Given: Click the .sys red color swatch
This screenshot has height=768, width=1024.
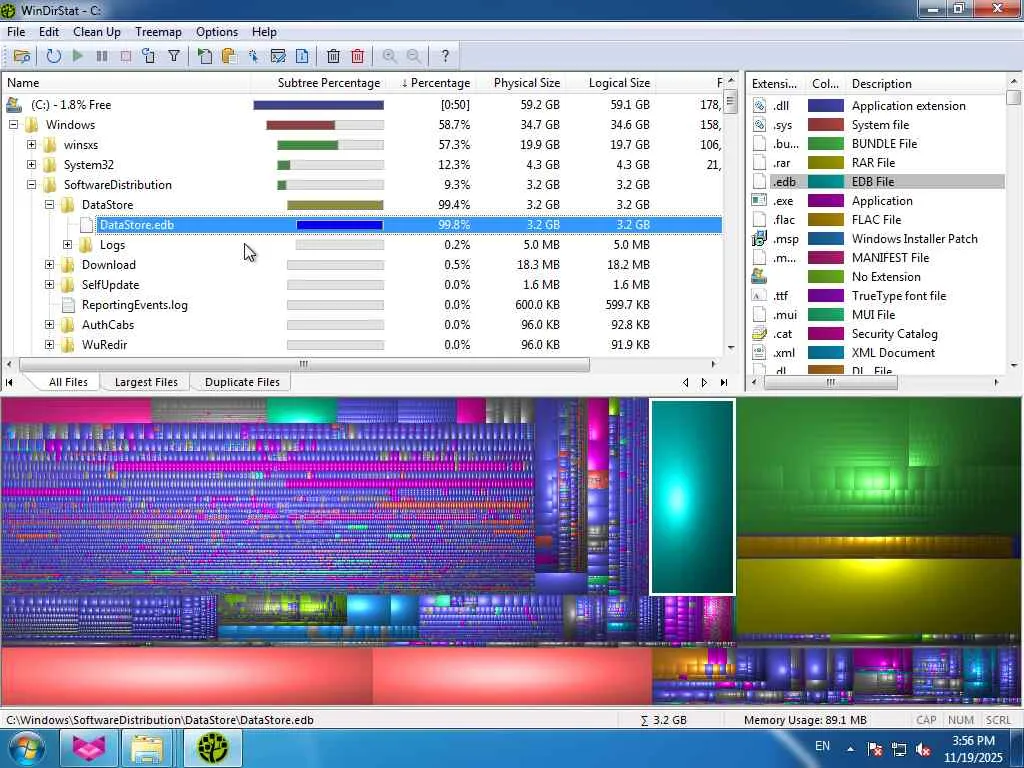Looking at the screenshot, I should 826,125.
